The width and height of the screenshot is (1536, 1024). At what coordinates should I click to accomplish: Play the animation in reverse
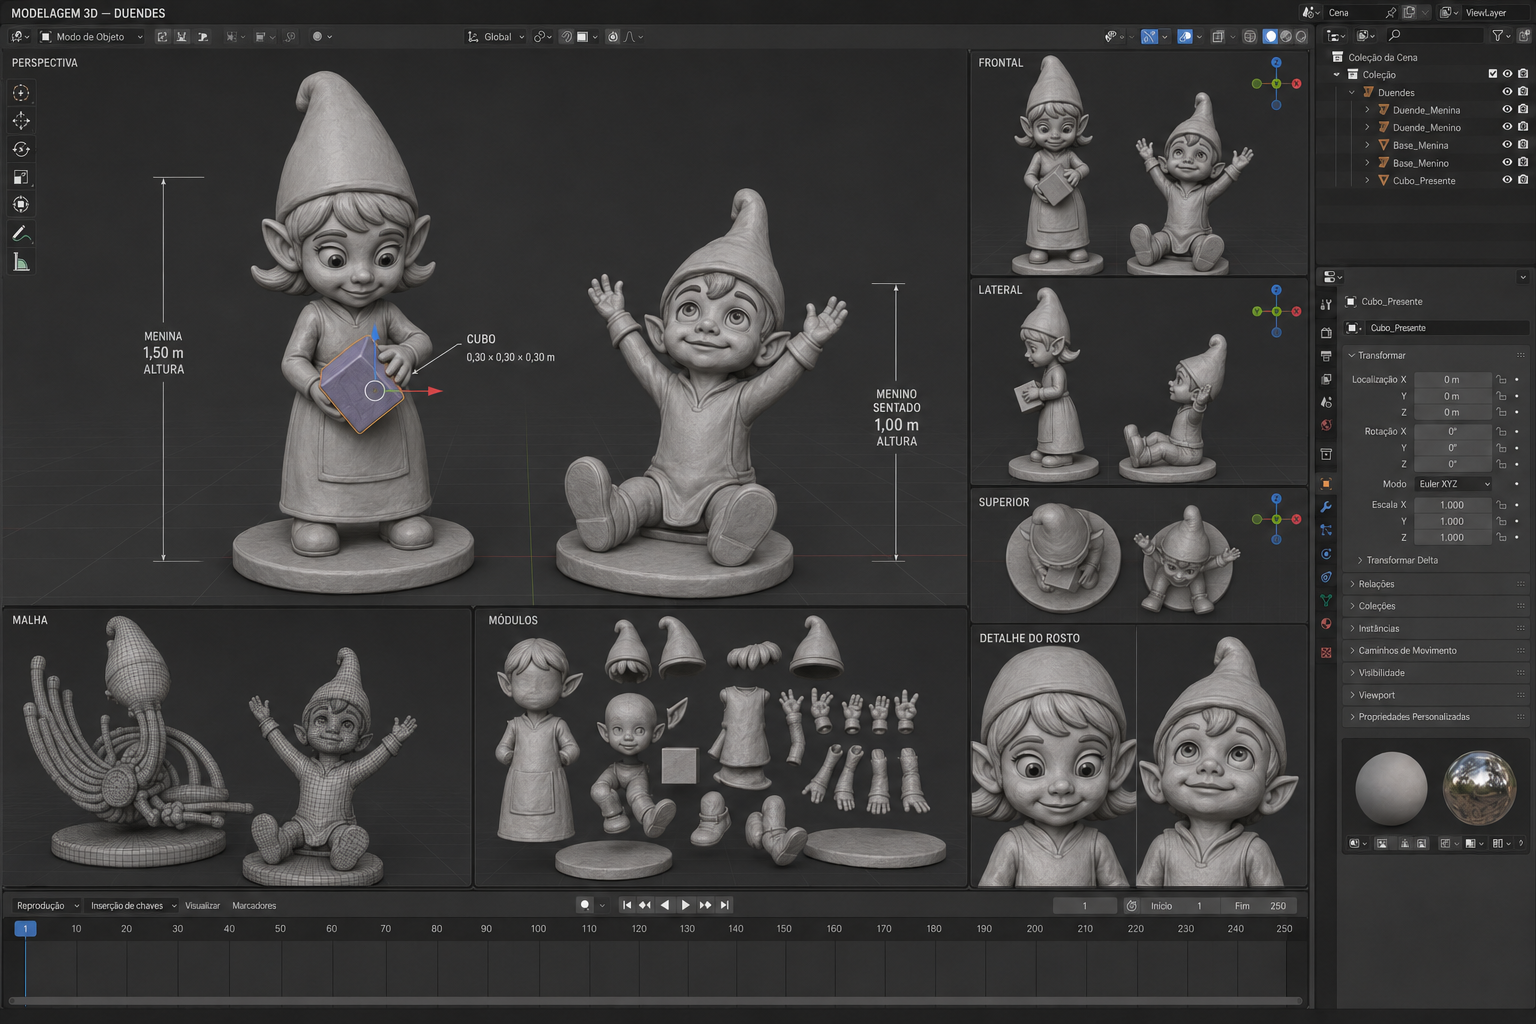[665, 905]
